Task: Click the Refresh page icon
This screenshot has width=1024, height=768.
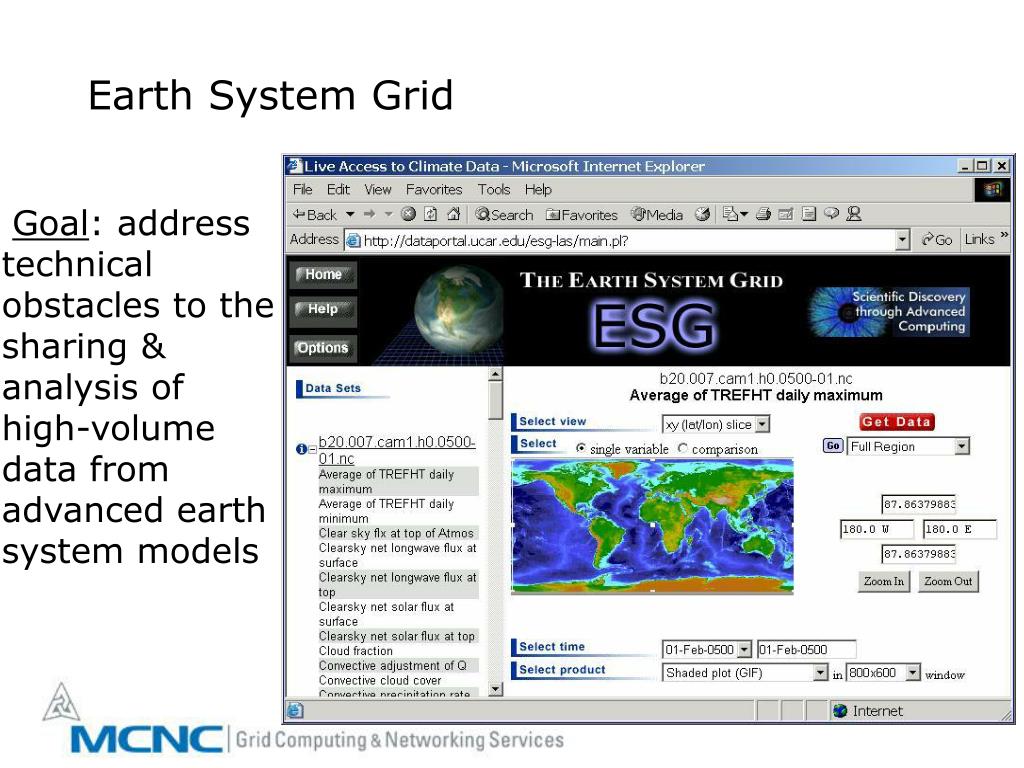Action: (430, 214)
